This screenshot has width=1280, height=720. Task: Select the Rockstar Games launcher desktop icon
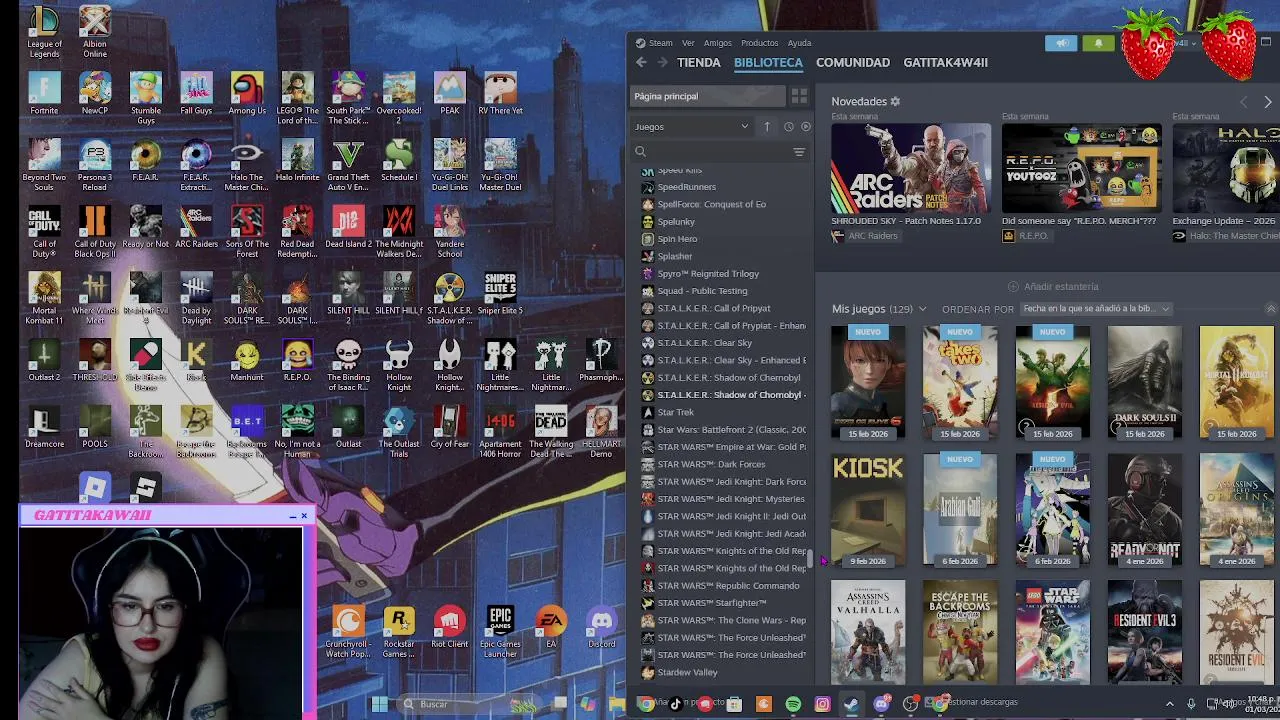point(398,632)
